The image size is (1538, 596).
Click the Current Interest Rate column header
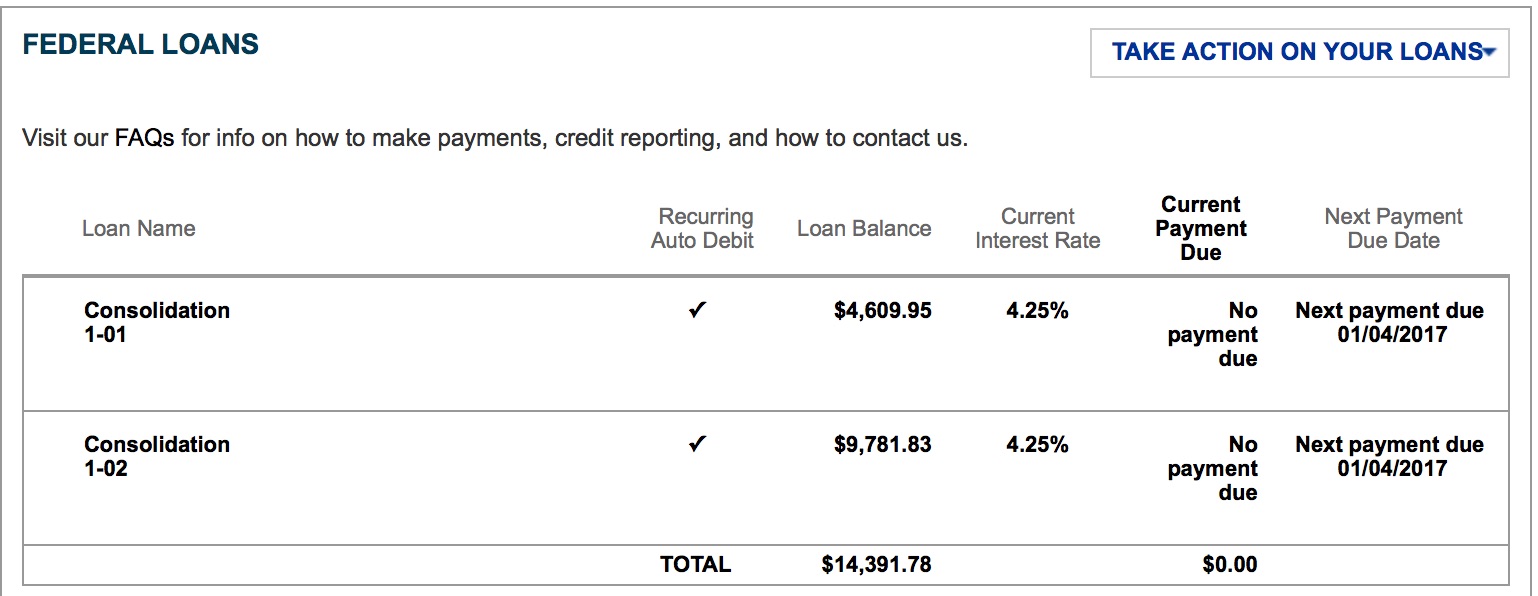pos(1038,229)
